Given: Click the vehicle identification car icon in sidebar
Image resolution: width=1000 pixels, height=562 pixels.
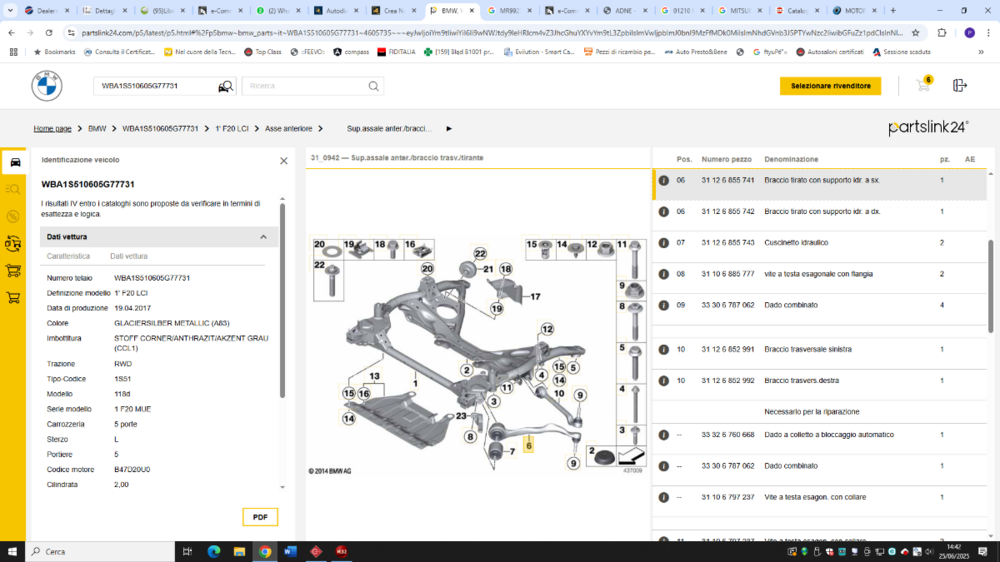Looking at the screenshot, I should [13, 162].
